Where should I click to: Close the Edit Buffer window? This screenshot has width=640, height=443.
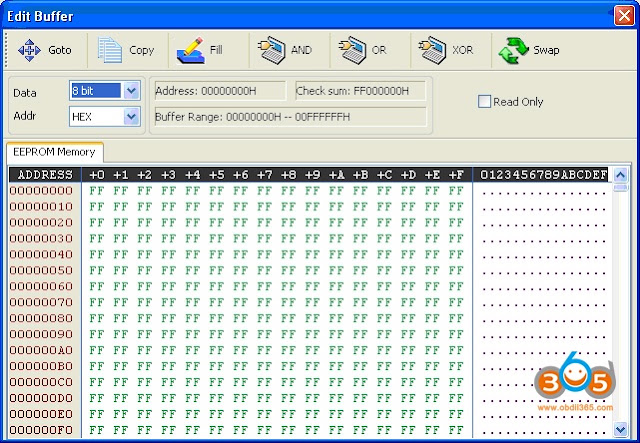(x=624, y=16)
